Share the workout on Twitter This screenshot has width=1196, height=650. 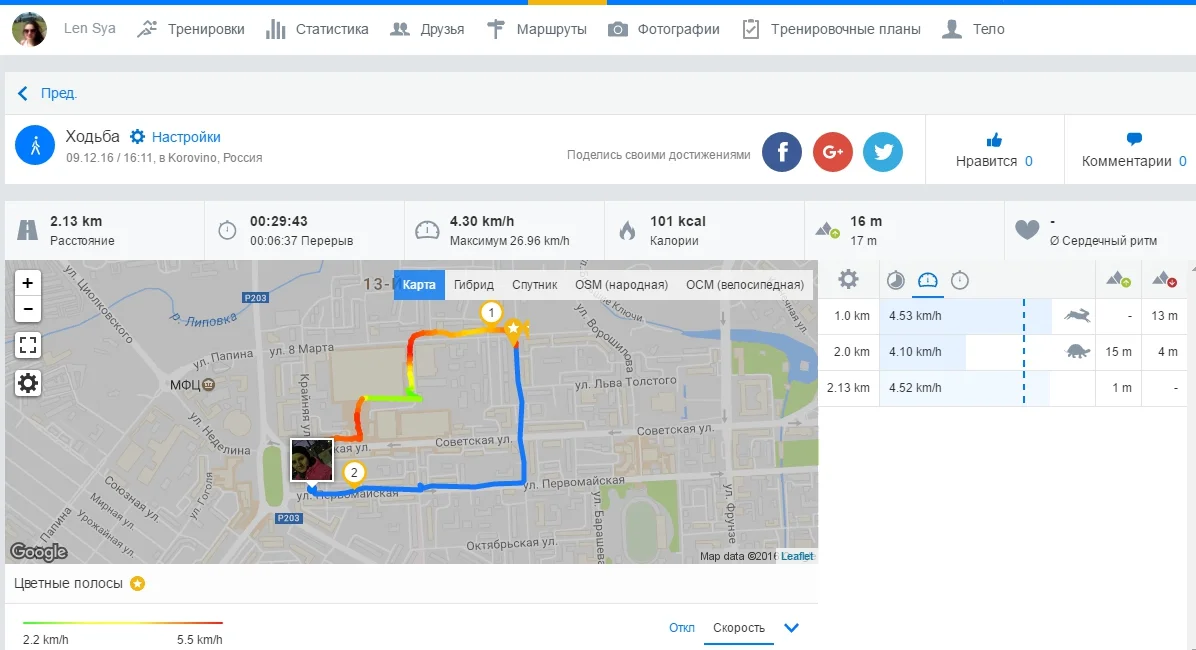(x=883, y=152)
